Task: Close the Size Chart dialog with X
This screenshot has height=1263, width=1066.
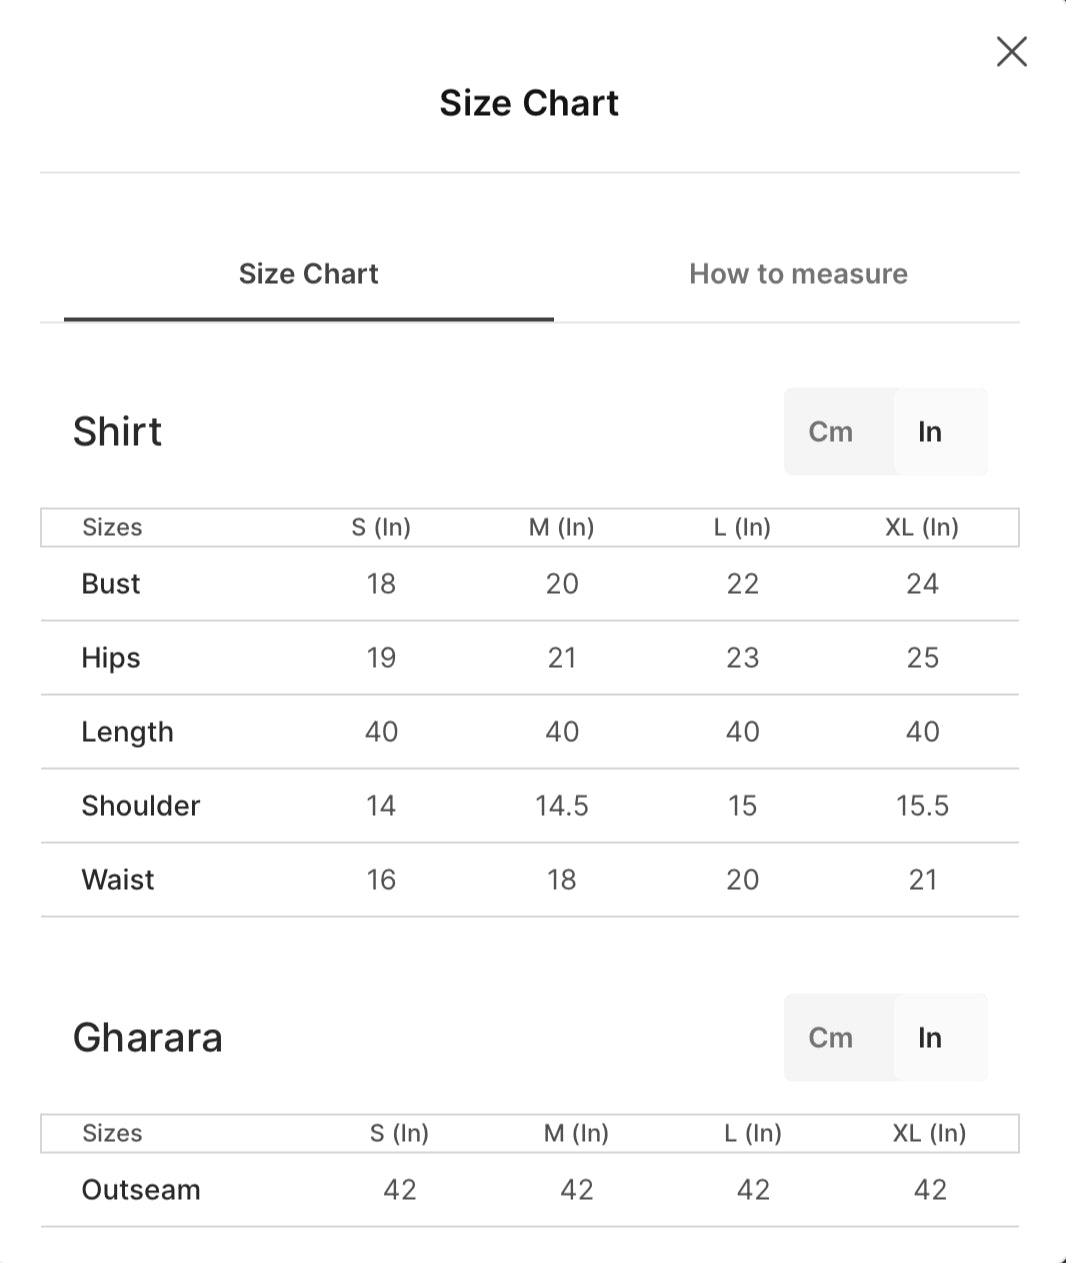Action: (x=1012, y=52)
